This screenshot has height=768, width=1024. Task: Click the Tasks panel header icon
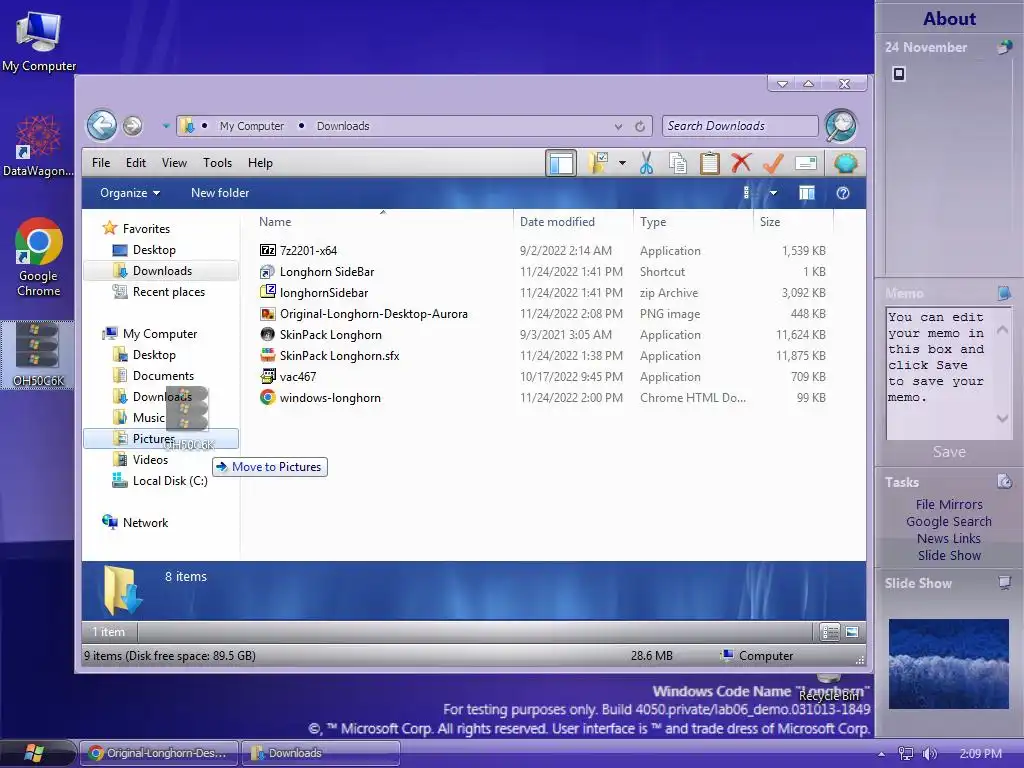click(1004, 482)
